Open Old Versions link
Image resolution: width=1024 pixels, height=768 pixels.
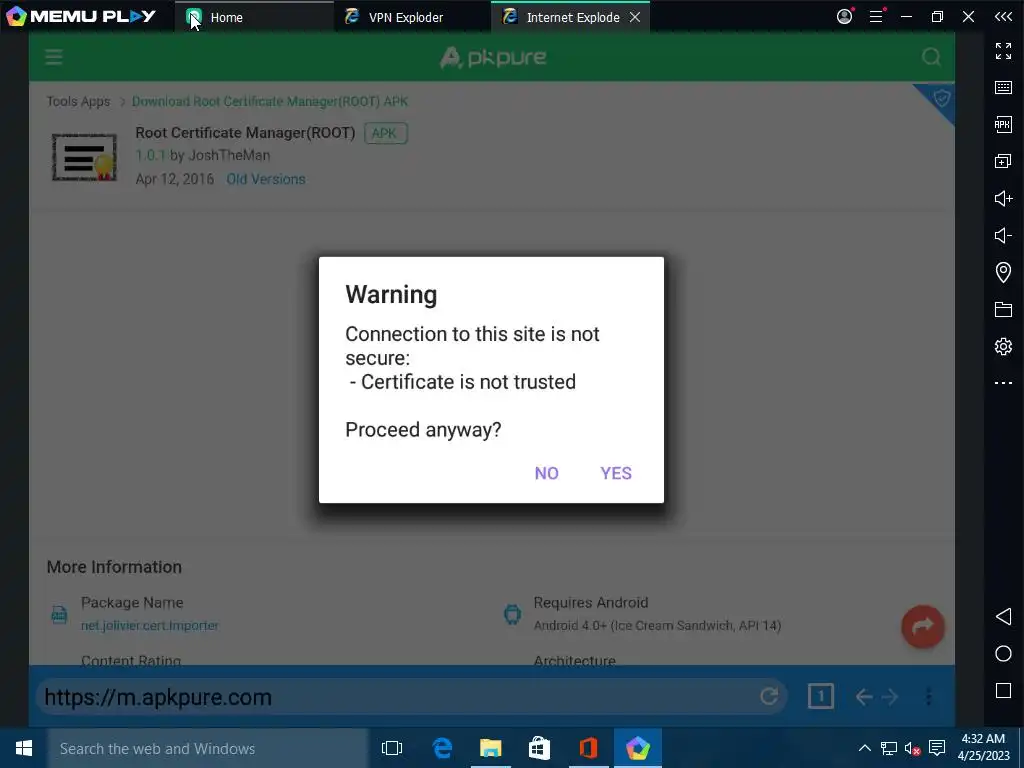click(x=266, y=179)
